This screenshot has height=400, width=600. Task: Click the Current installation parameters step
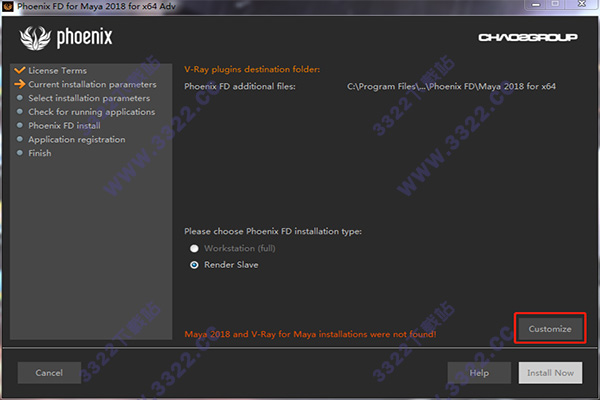pyautogui.click(x=92, y=85)
